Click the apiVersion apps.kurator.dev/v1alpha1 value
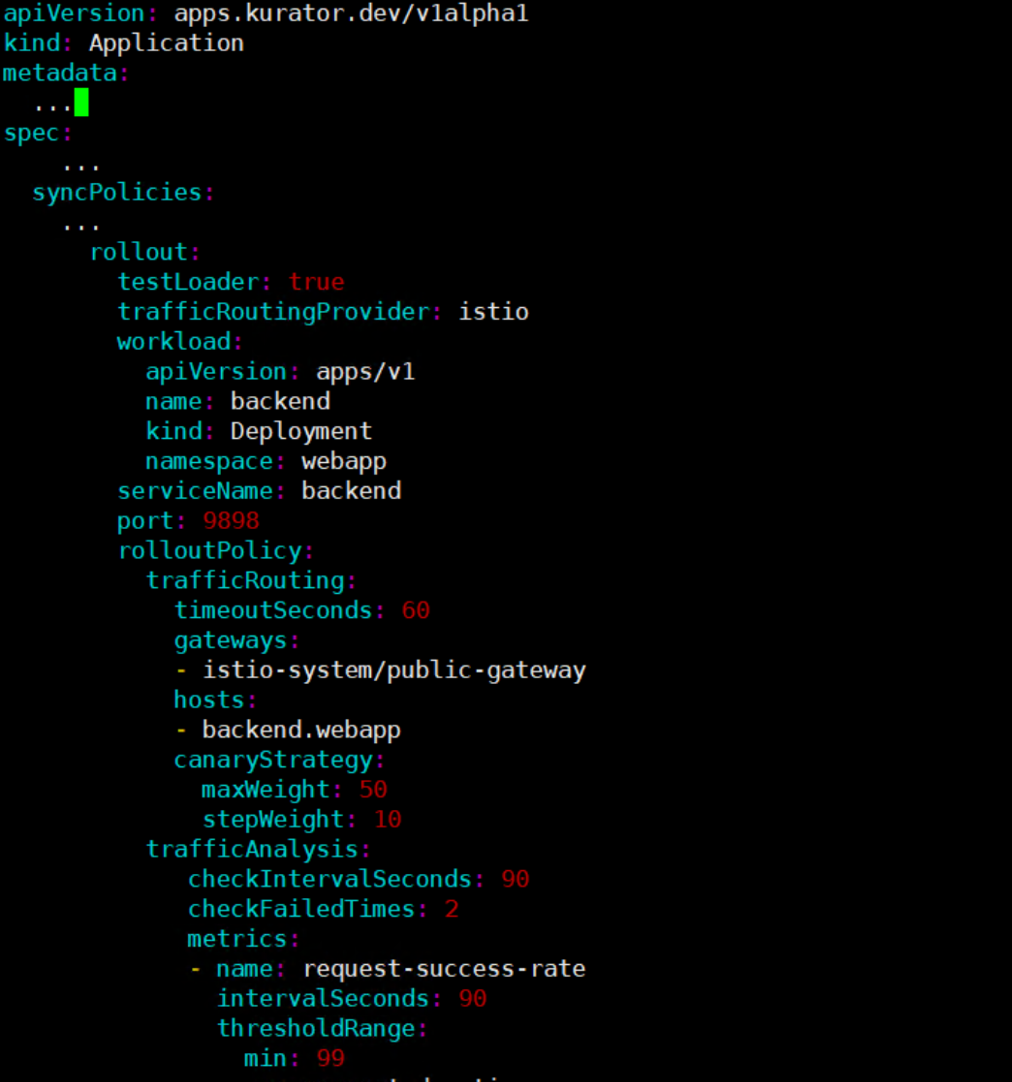The width and height of the screenshot is (1012, 1082). coord(351,13)
